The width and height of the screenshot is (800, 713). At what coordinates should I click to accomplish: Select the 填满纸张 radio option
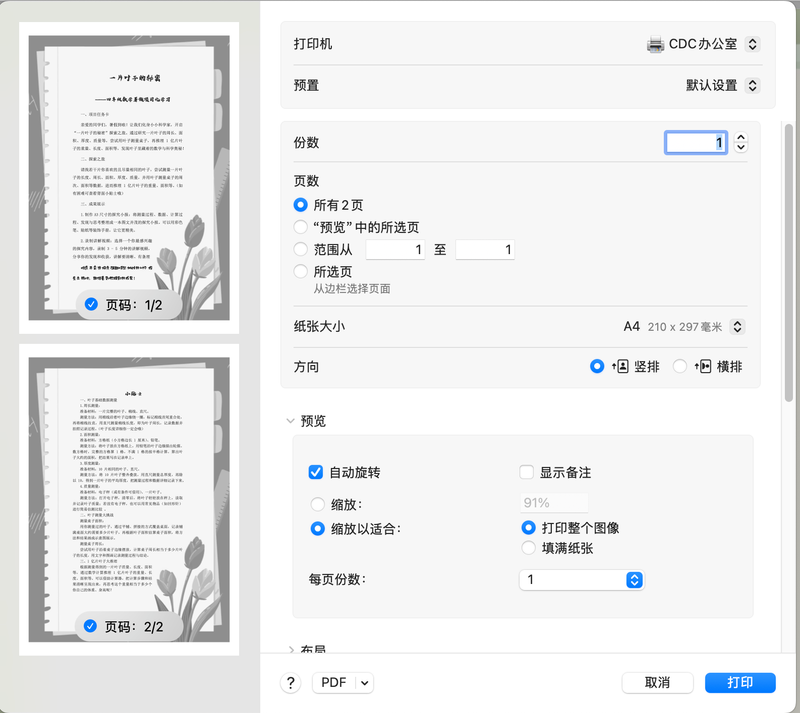coord(528,548)
